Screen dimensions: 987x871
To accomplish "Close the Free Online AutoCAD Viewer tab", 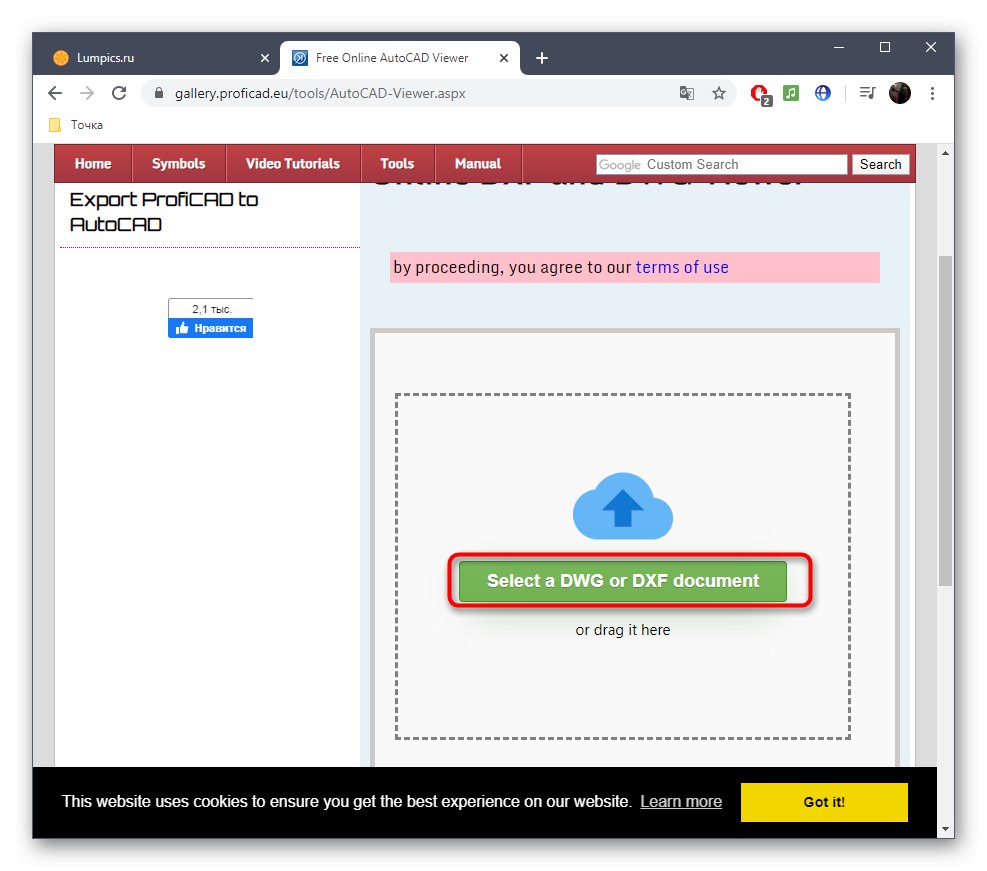I will [504, 58].
